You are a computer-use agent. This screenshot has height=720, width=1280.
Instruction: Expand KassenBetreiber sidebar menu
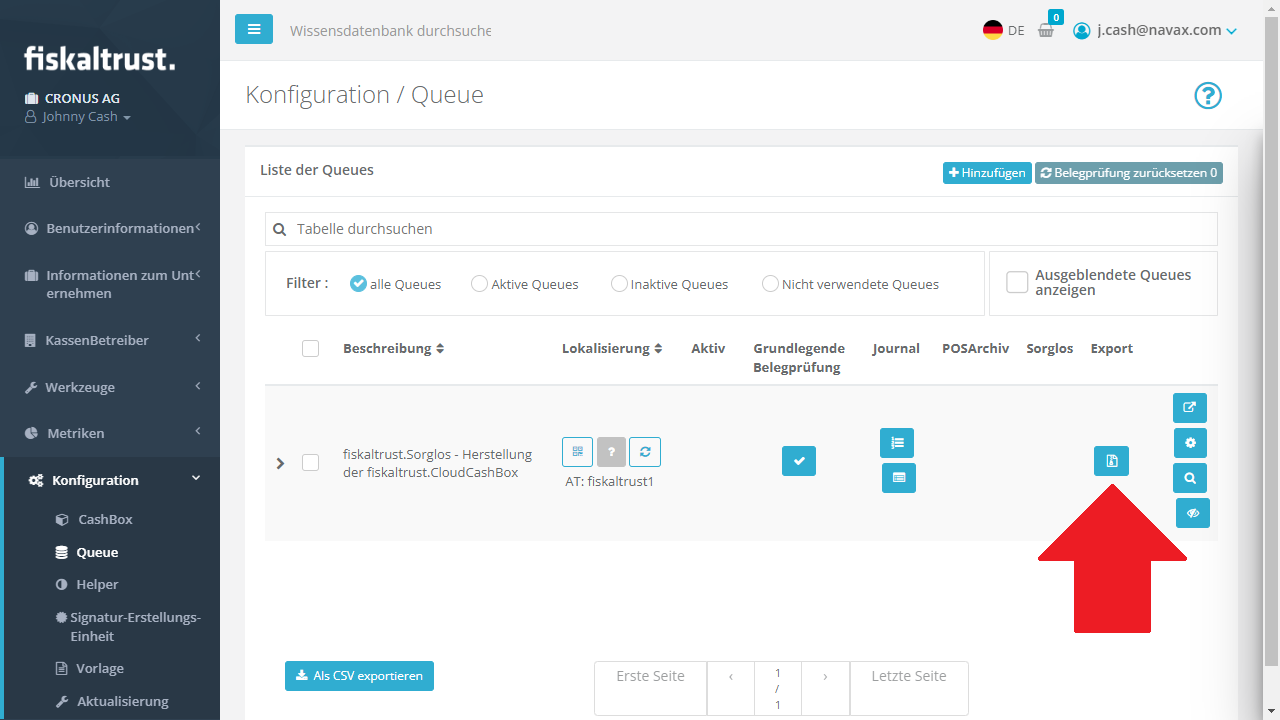tap(110, 340)
